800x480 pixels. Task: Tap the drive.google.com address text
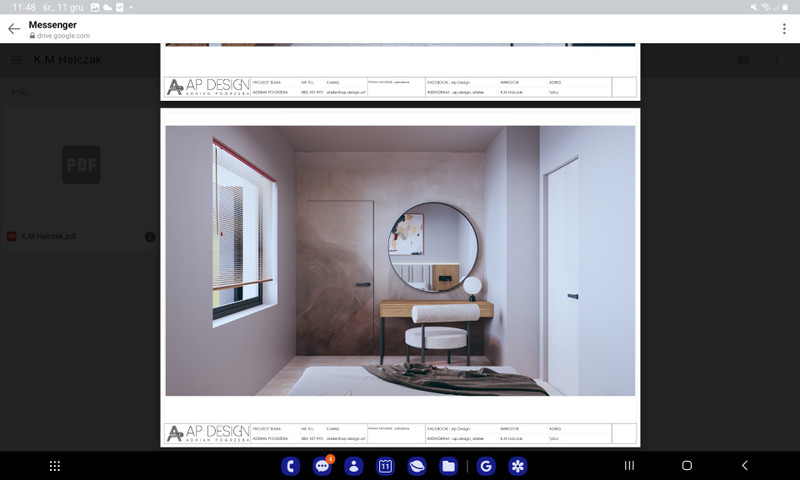63,35
